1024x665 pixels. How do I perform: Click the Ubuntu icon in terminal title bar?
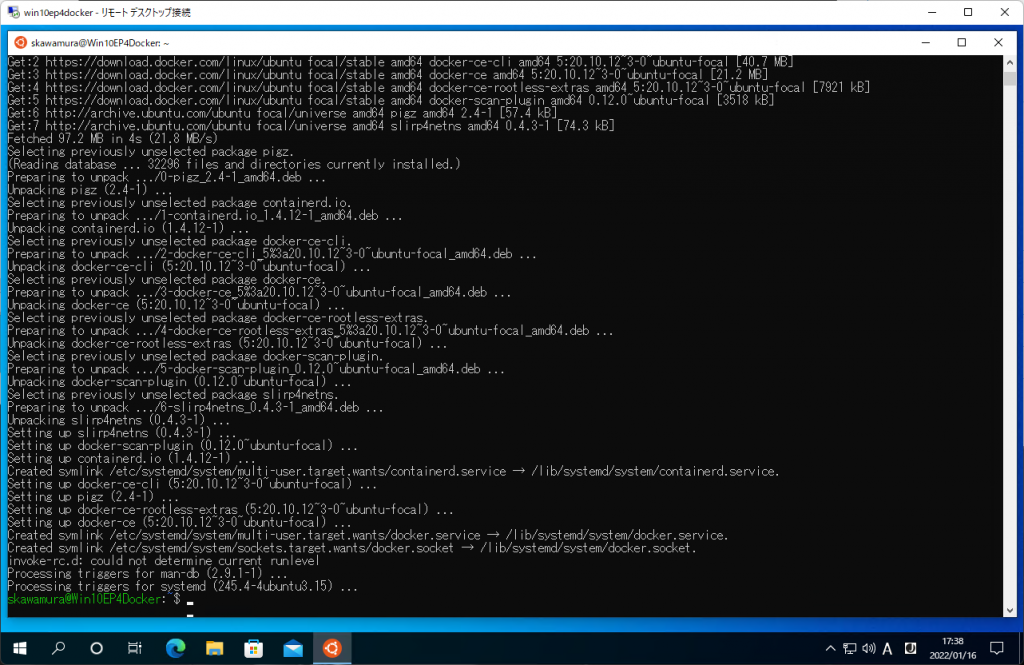tap(20, 42)
